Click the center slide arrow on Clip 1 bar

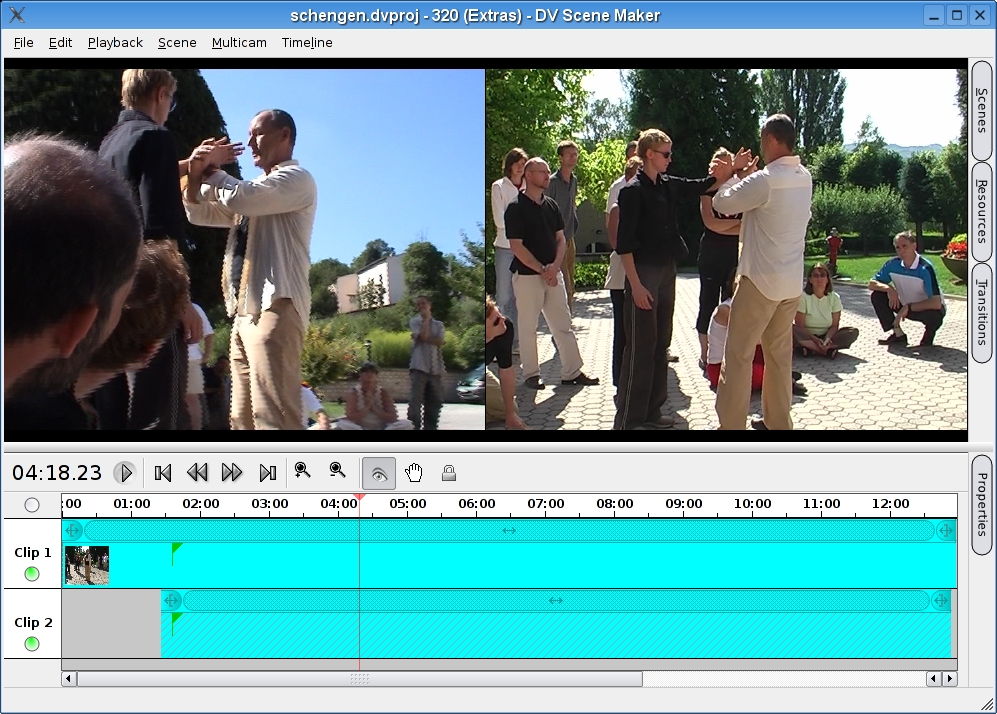point(509,530)
